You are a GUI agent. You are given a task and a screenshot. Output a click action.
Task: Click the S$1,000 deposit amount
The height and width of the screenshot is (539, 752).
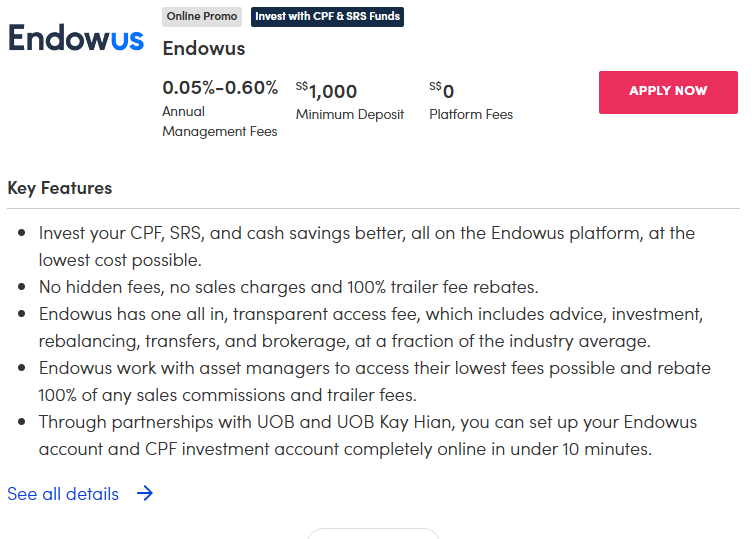pos(327,91)
